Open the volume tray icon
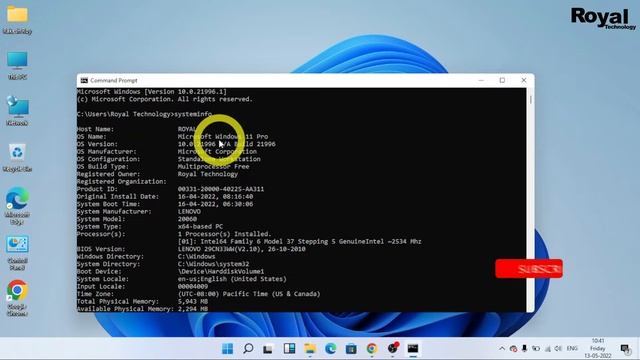The width and height of the screenshot is (640, 360). click(558, 349)
